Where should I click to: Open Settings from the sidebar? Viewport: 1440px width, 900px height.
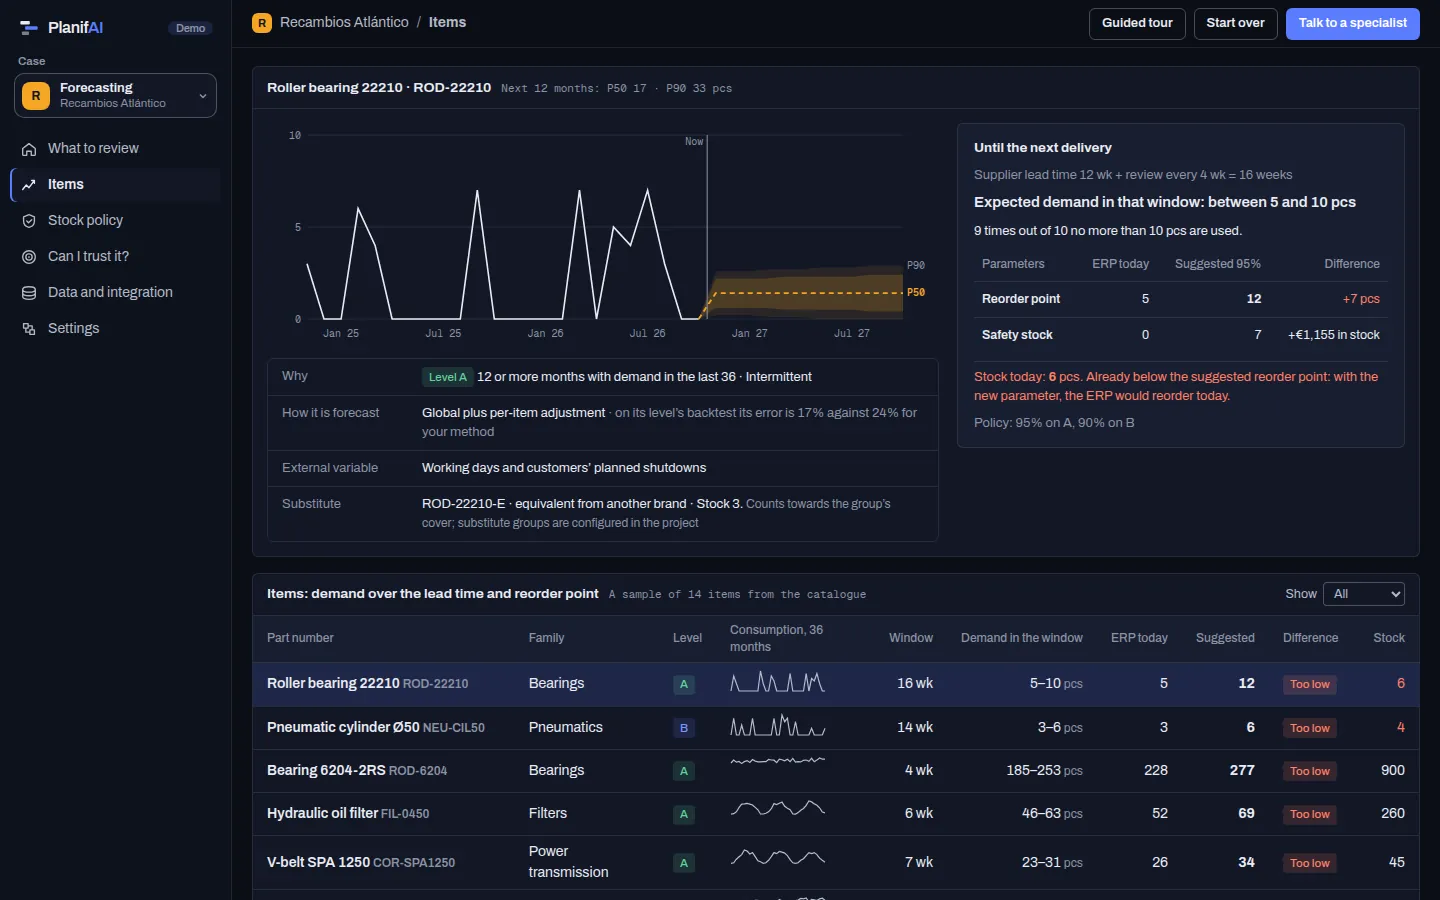pos(115,329)
